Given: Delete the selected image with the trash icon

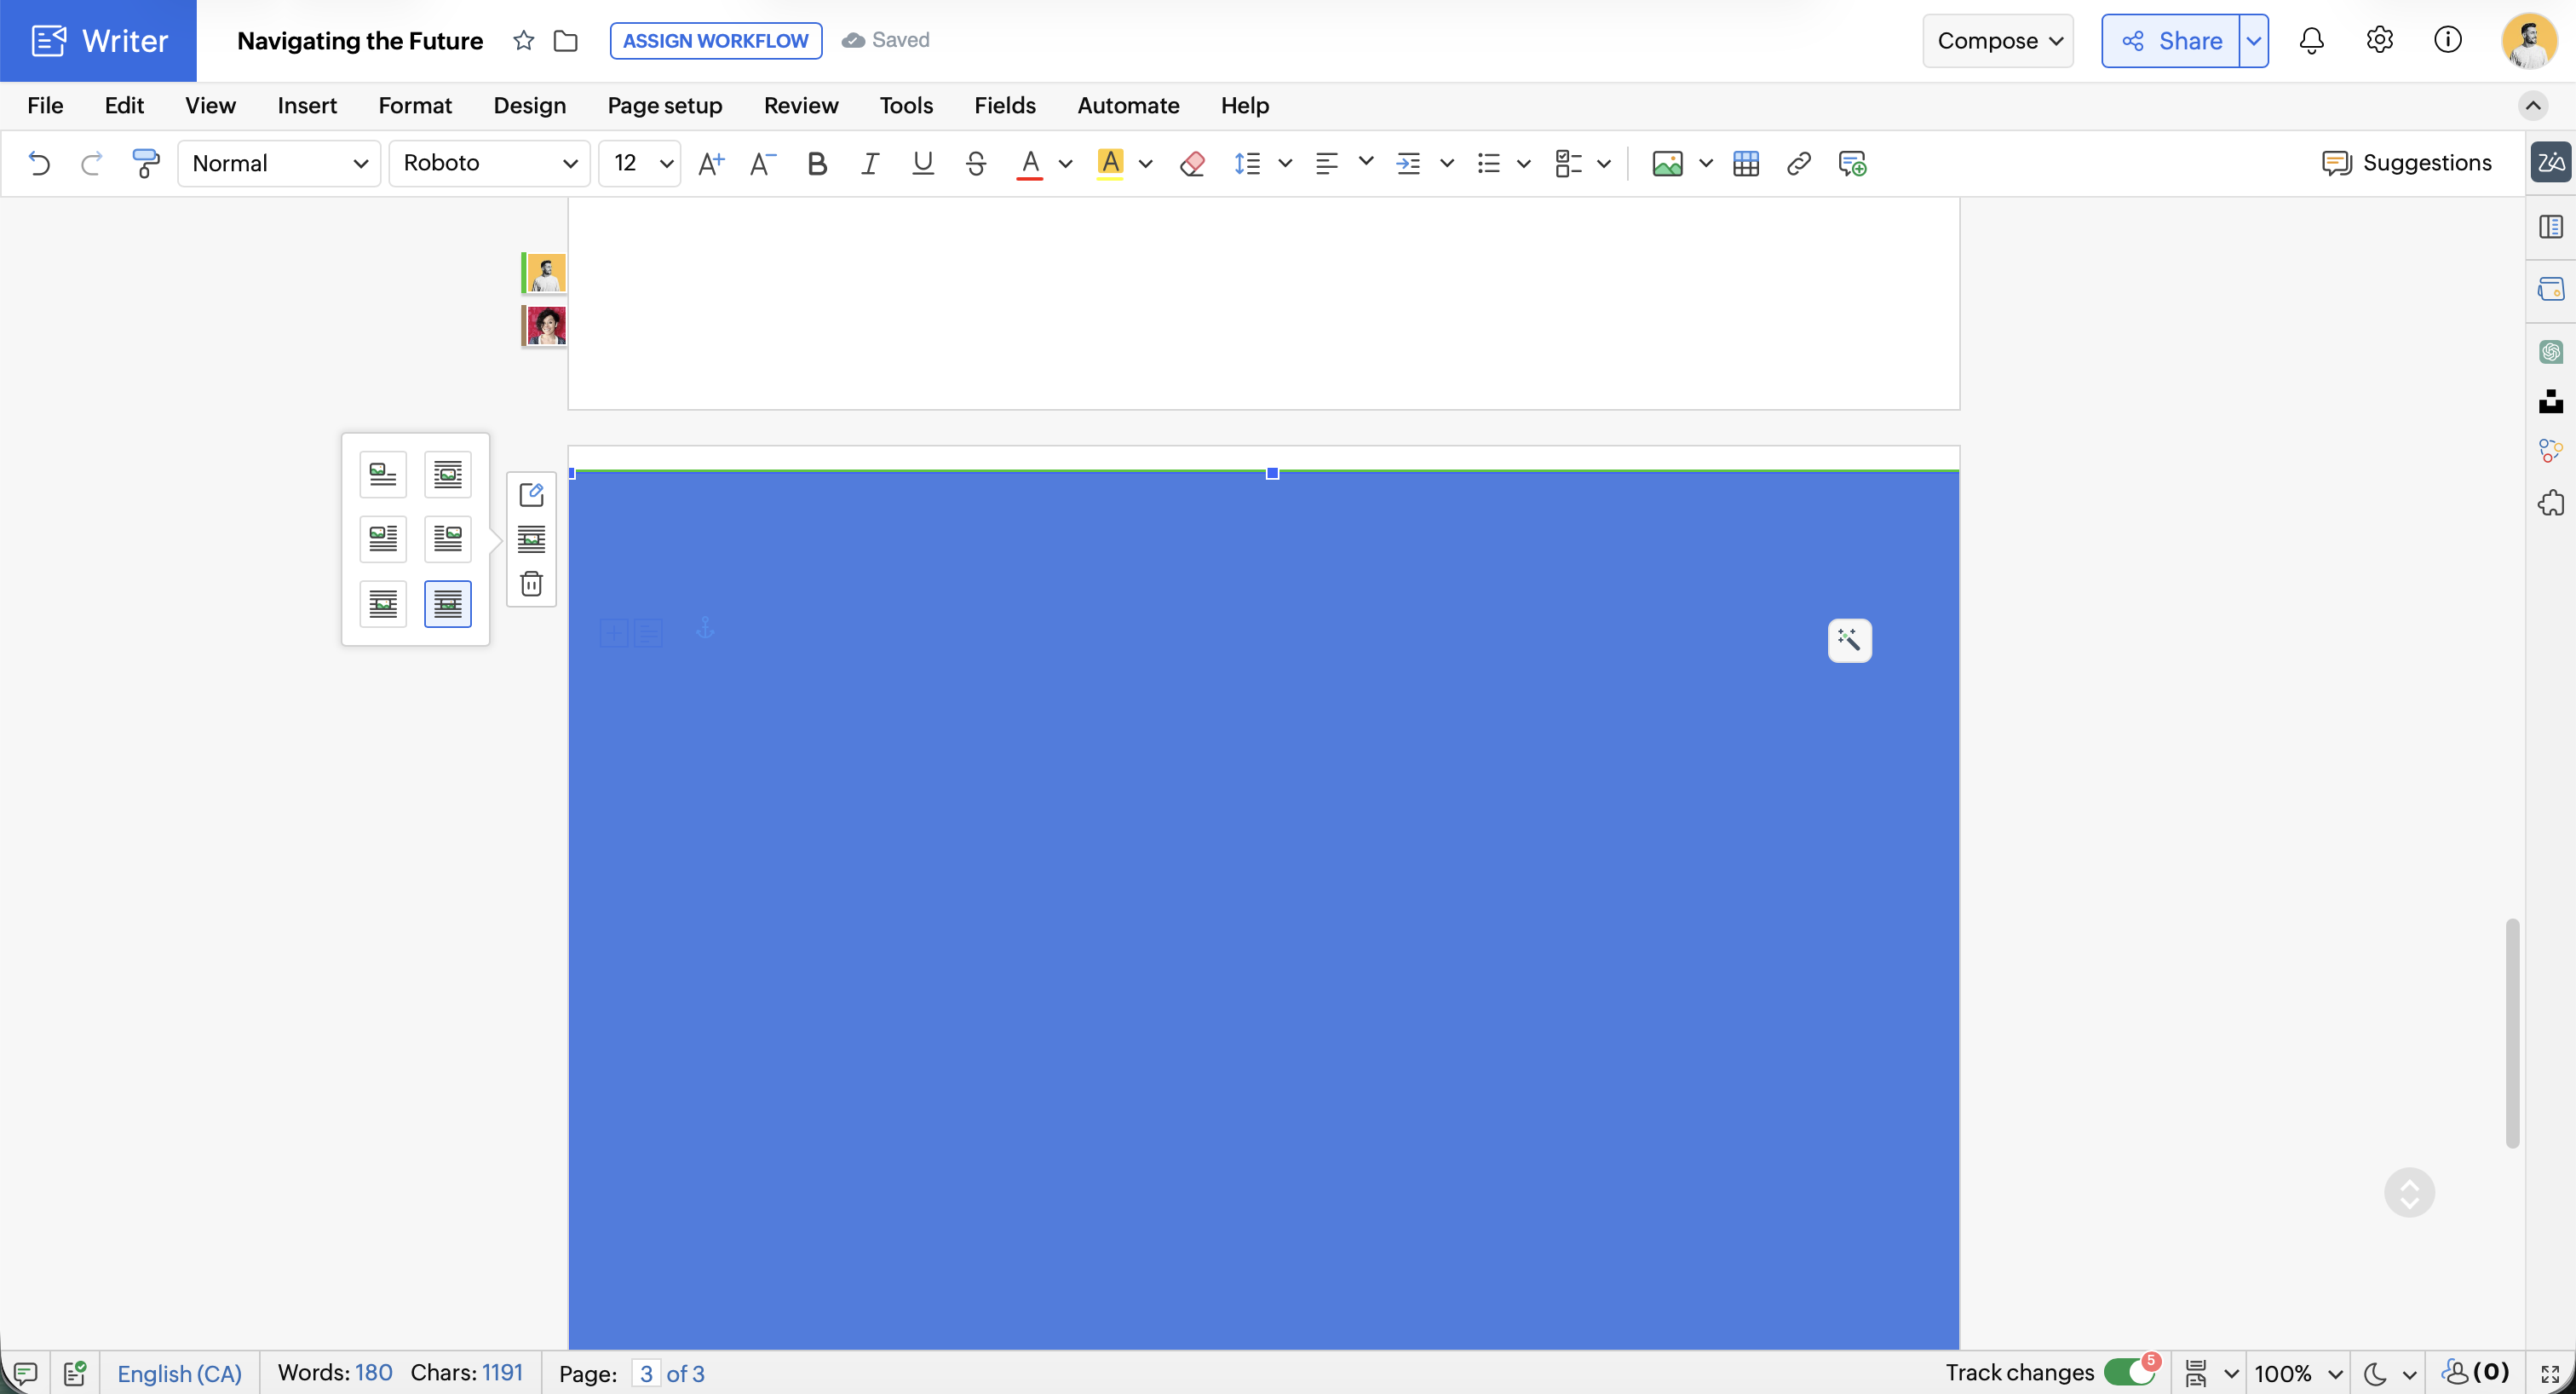Looking at the screenshot, I should tap(531, 584).
